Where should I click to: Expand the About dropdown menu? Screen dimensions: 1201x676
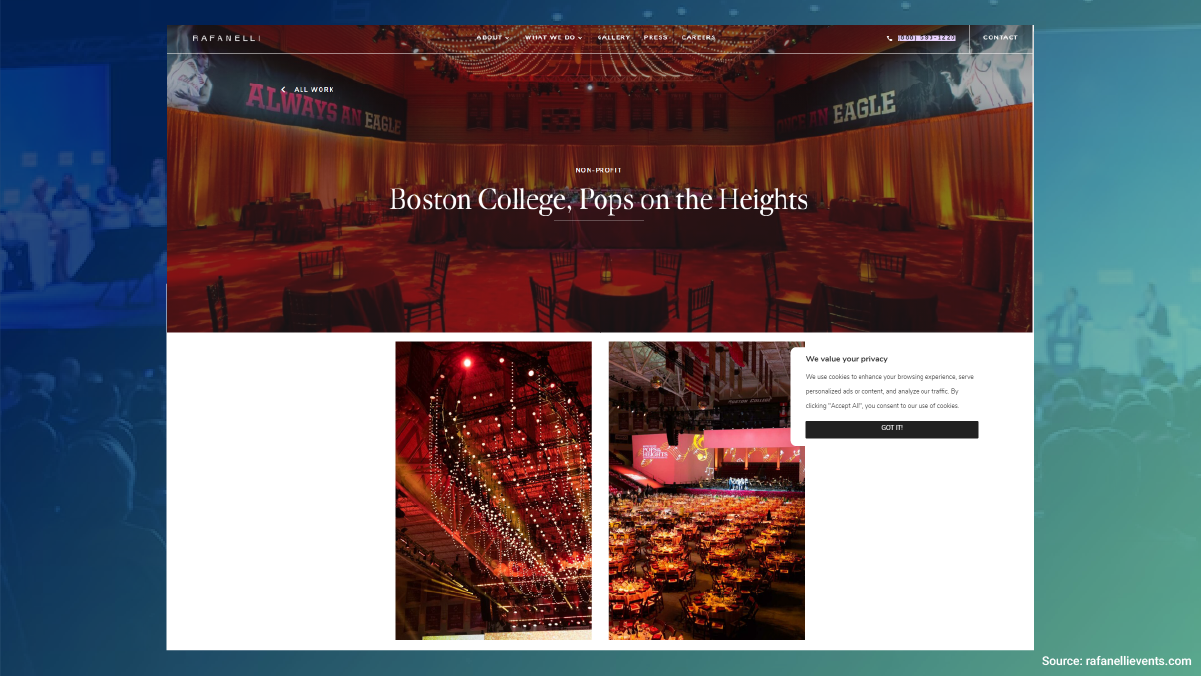pos(493,38)
